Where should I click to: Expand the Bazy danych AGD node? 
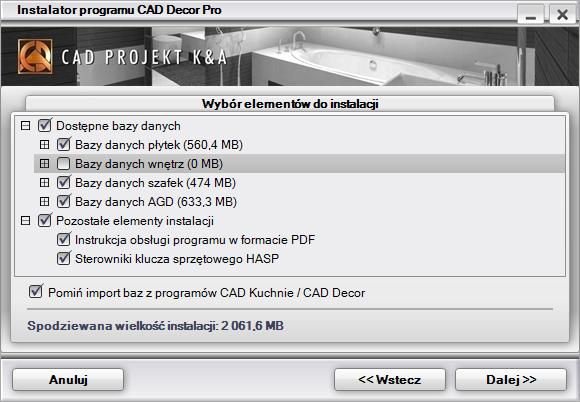pyautogui.click(x=44, y=202)
